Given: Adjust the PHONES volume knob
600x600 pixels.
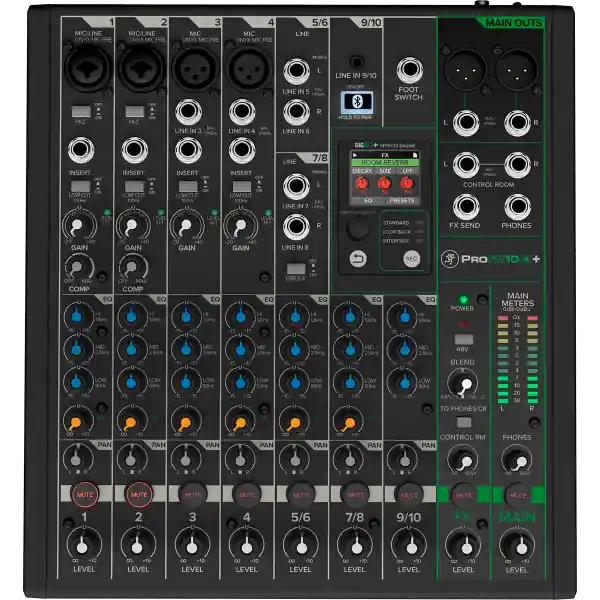Looking at the screenshot, I should click(517, 459).
